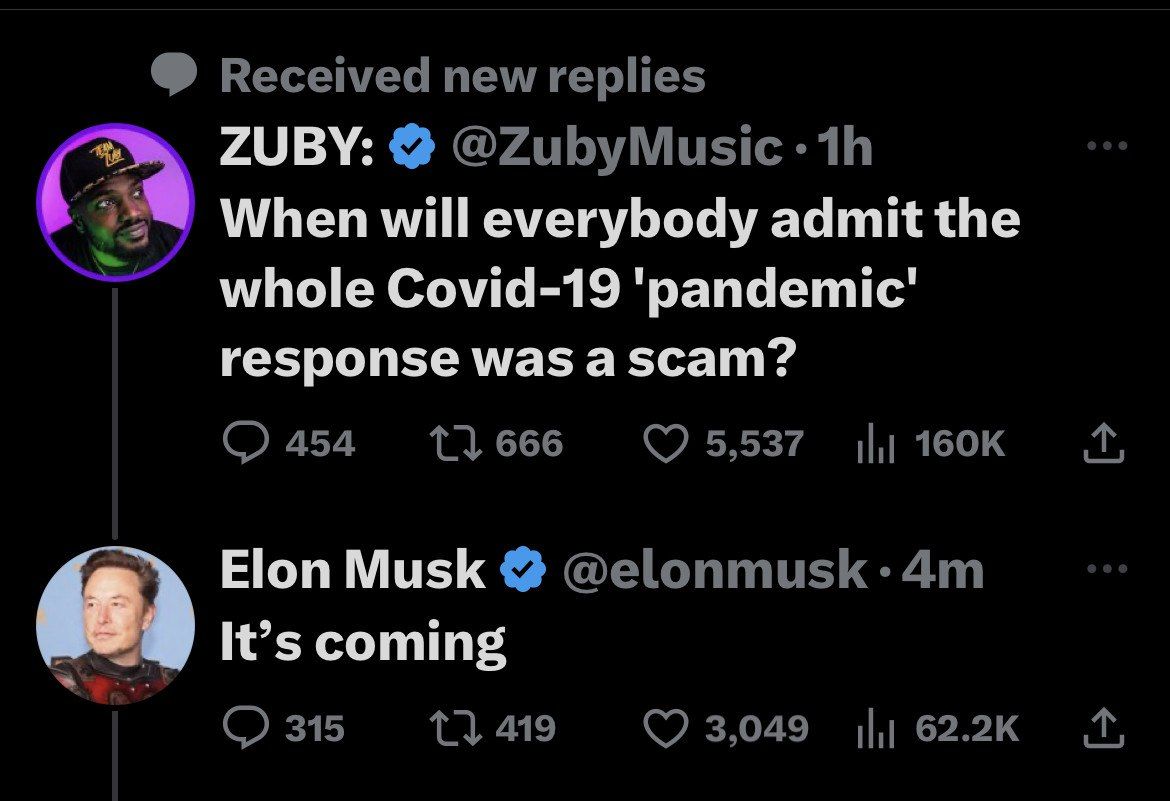Open ZUBY's profile picture
Screen dimensions: 1170x801
tap(115, 203)
